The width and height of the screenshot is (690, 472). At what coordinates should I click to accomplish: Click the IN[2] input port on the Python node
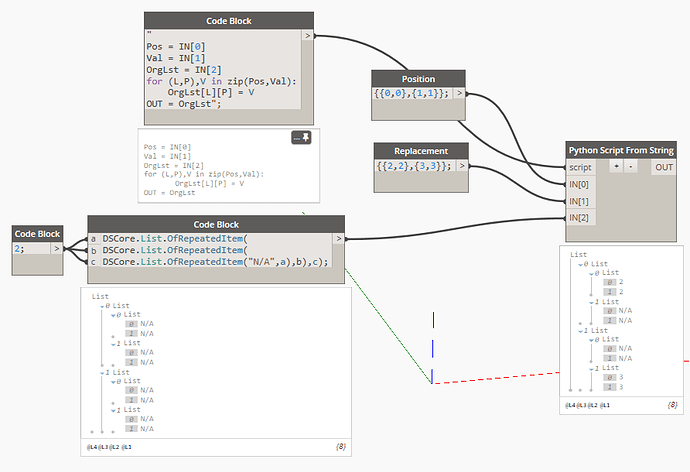tap(581, 216)
